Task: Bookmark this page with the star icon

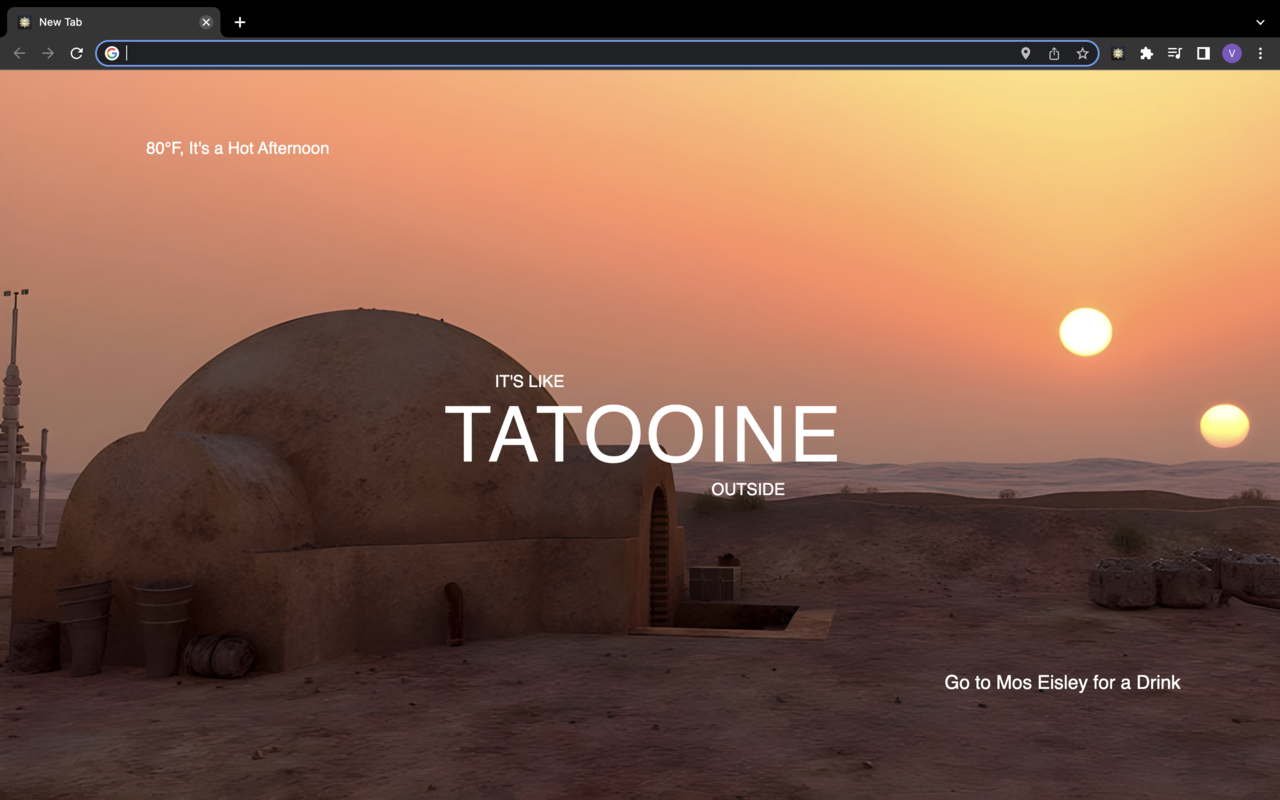Action: coord(1083,53)
